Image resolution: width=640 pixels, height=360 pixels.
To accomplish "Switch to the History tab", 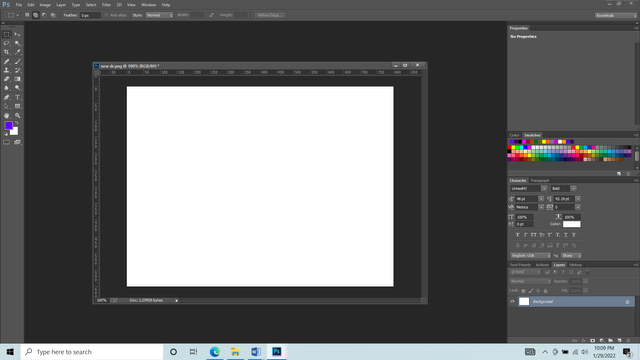I will click(x=576, y=265).
